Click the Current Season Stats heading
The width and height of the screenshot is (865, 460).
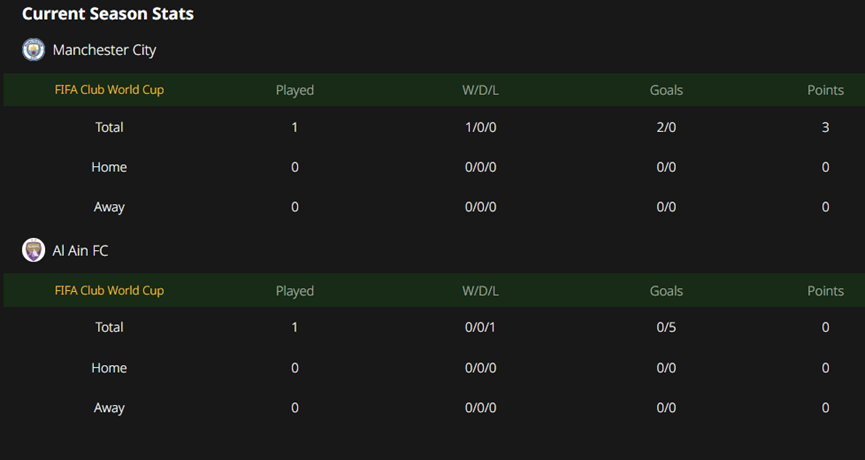tap(108, 14)
